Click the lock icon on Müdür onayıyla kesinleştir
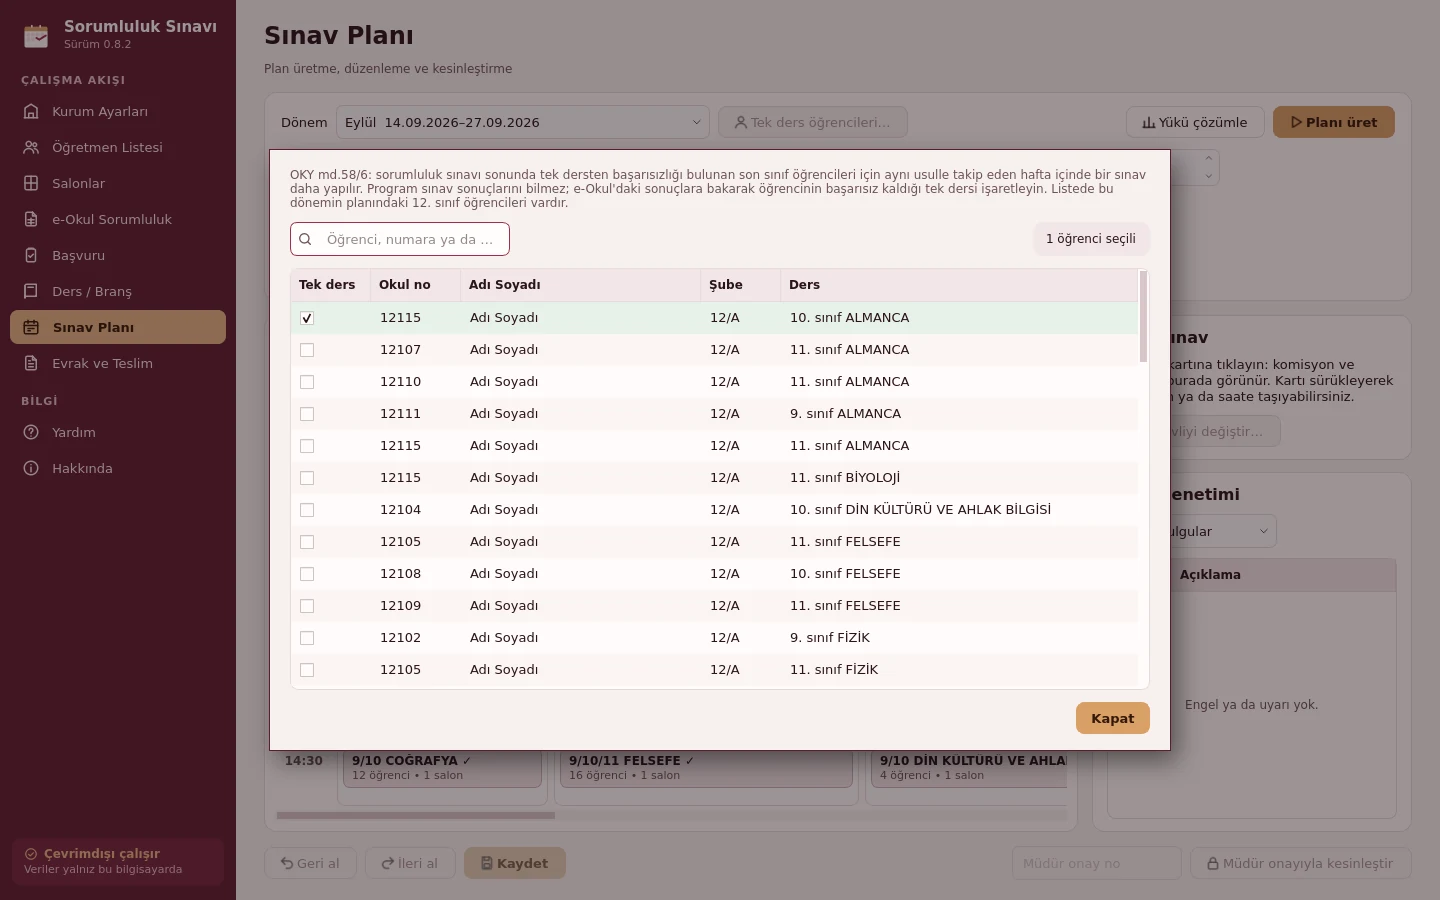1440x900 pixels. 1213,863
